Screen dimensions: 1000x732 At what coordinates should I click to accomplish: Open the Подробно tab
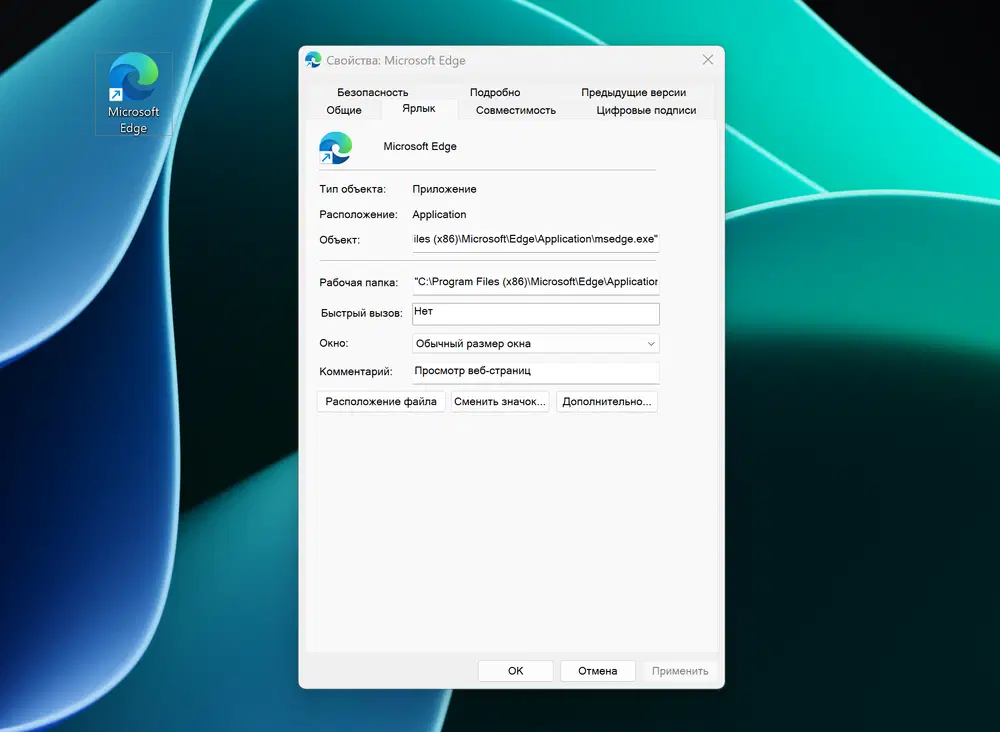click(x=495, y=92)
